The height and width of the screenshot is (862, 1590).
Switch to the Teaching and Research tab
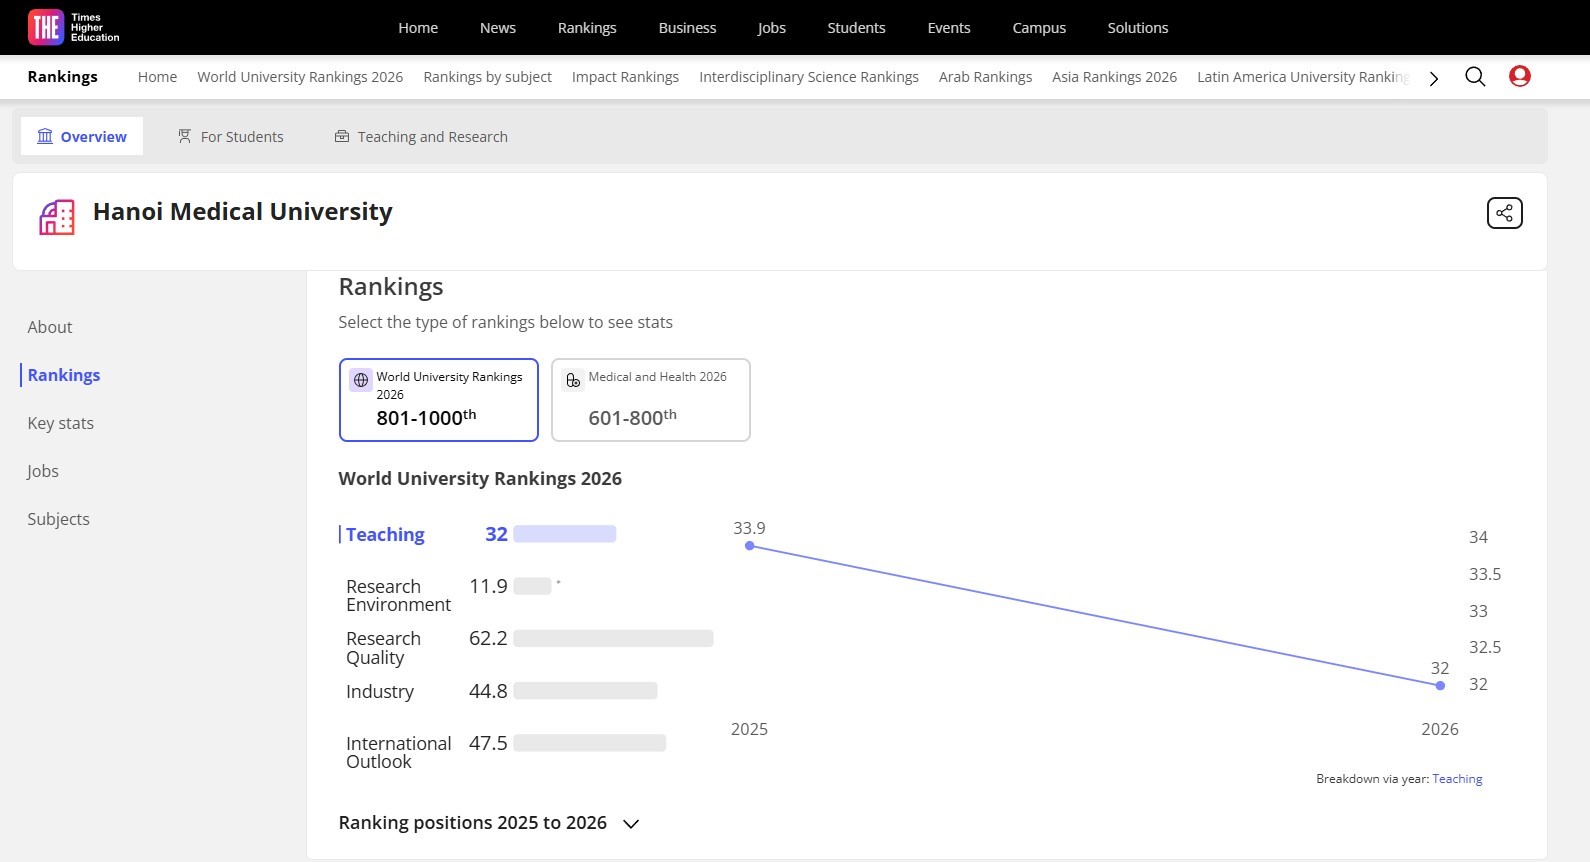click(421, 136)
